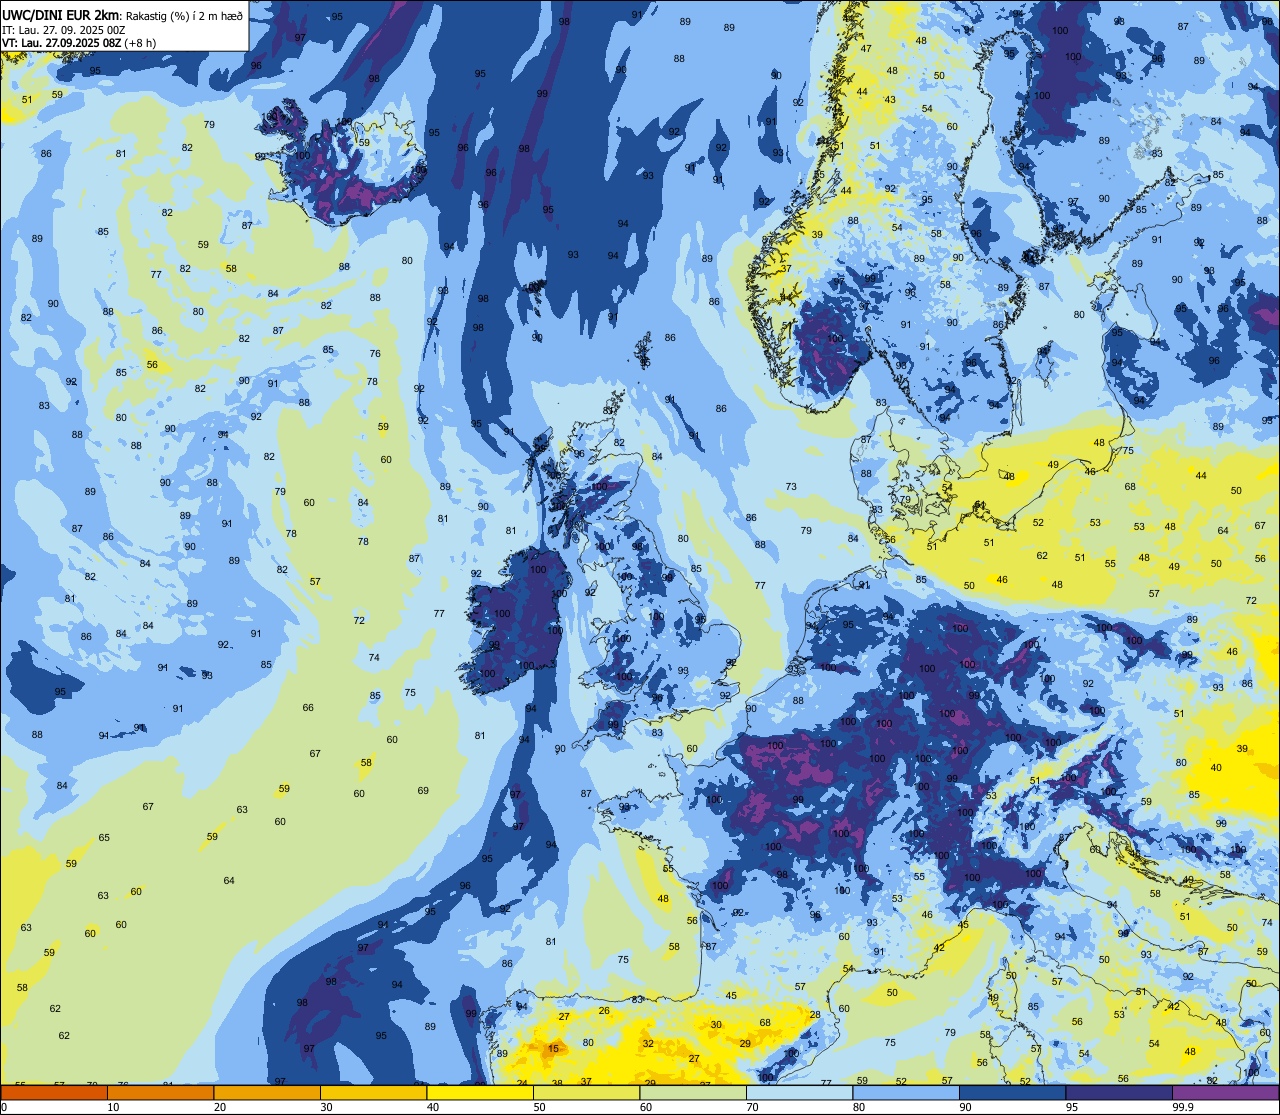Select the 30–40% golden yellow legend swatch
Image resolution: width=1280 pixels, height=1115 pixels.
[373, 1092]
